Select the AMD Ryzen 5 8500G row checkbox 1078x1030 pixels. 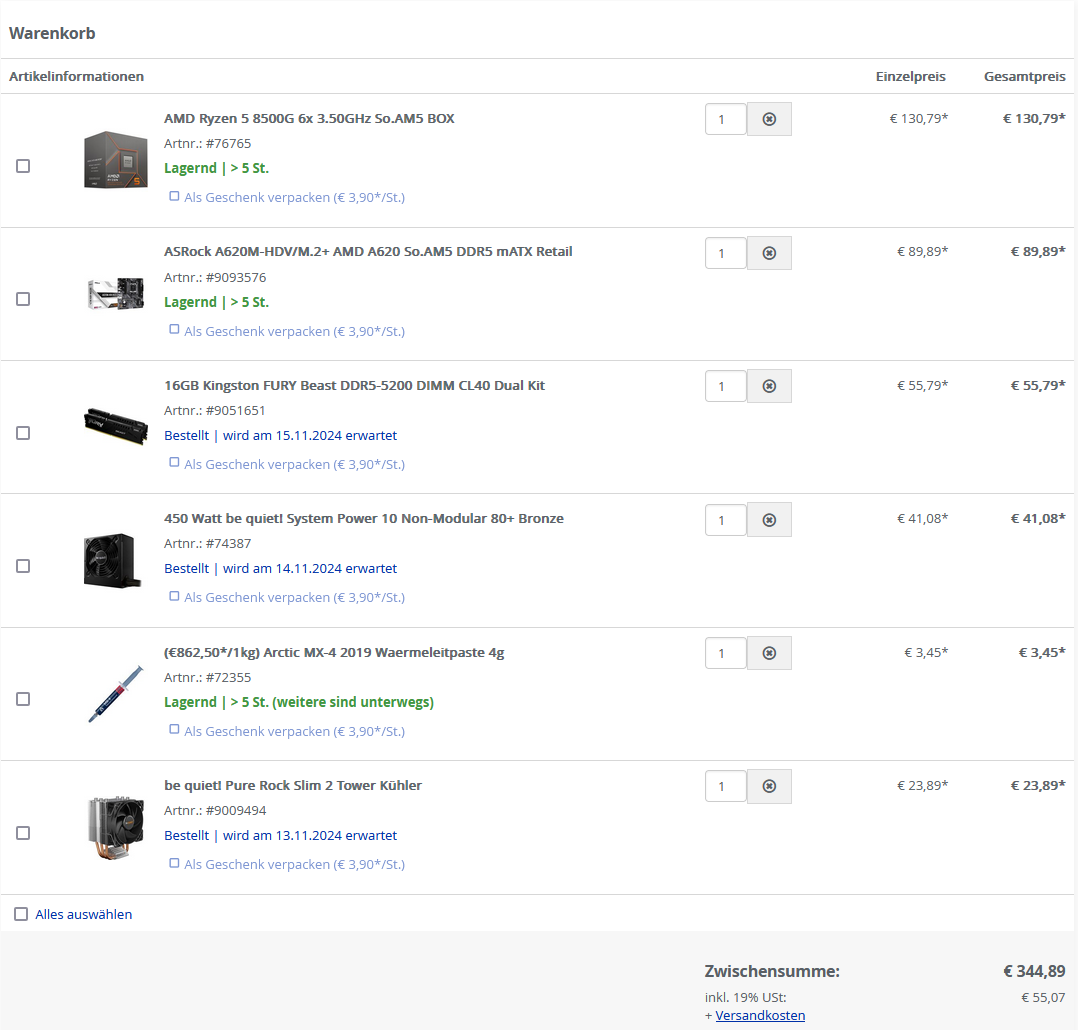pos(23,166)
